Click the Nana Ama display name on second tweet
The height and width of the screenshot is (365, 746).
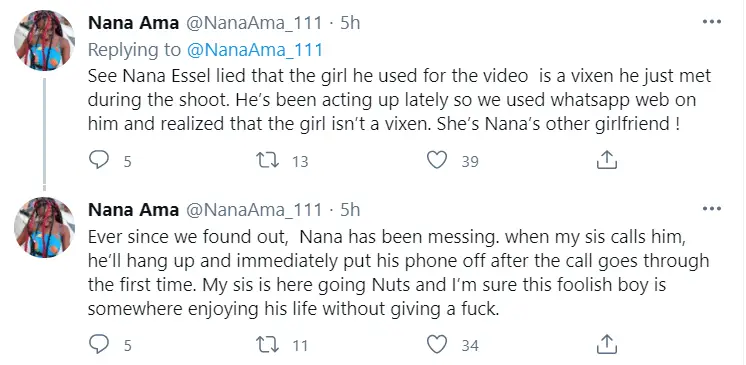tap(133, 209)
